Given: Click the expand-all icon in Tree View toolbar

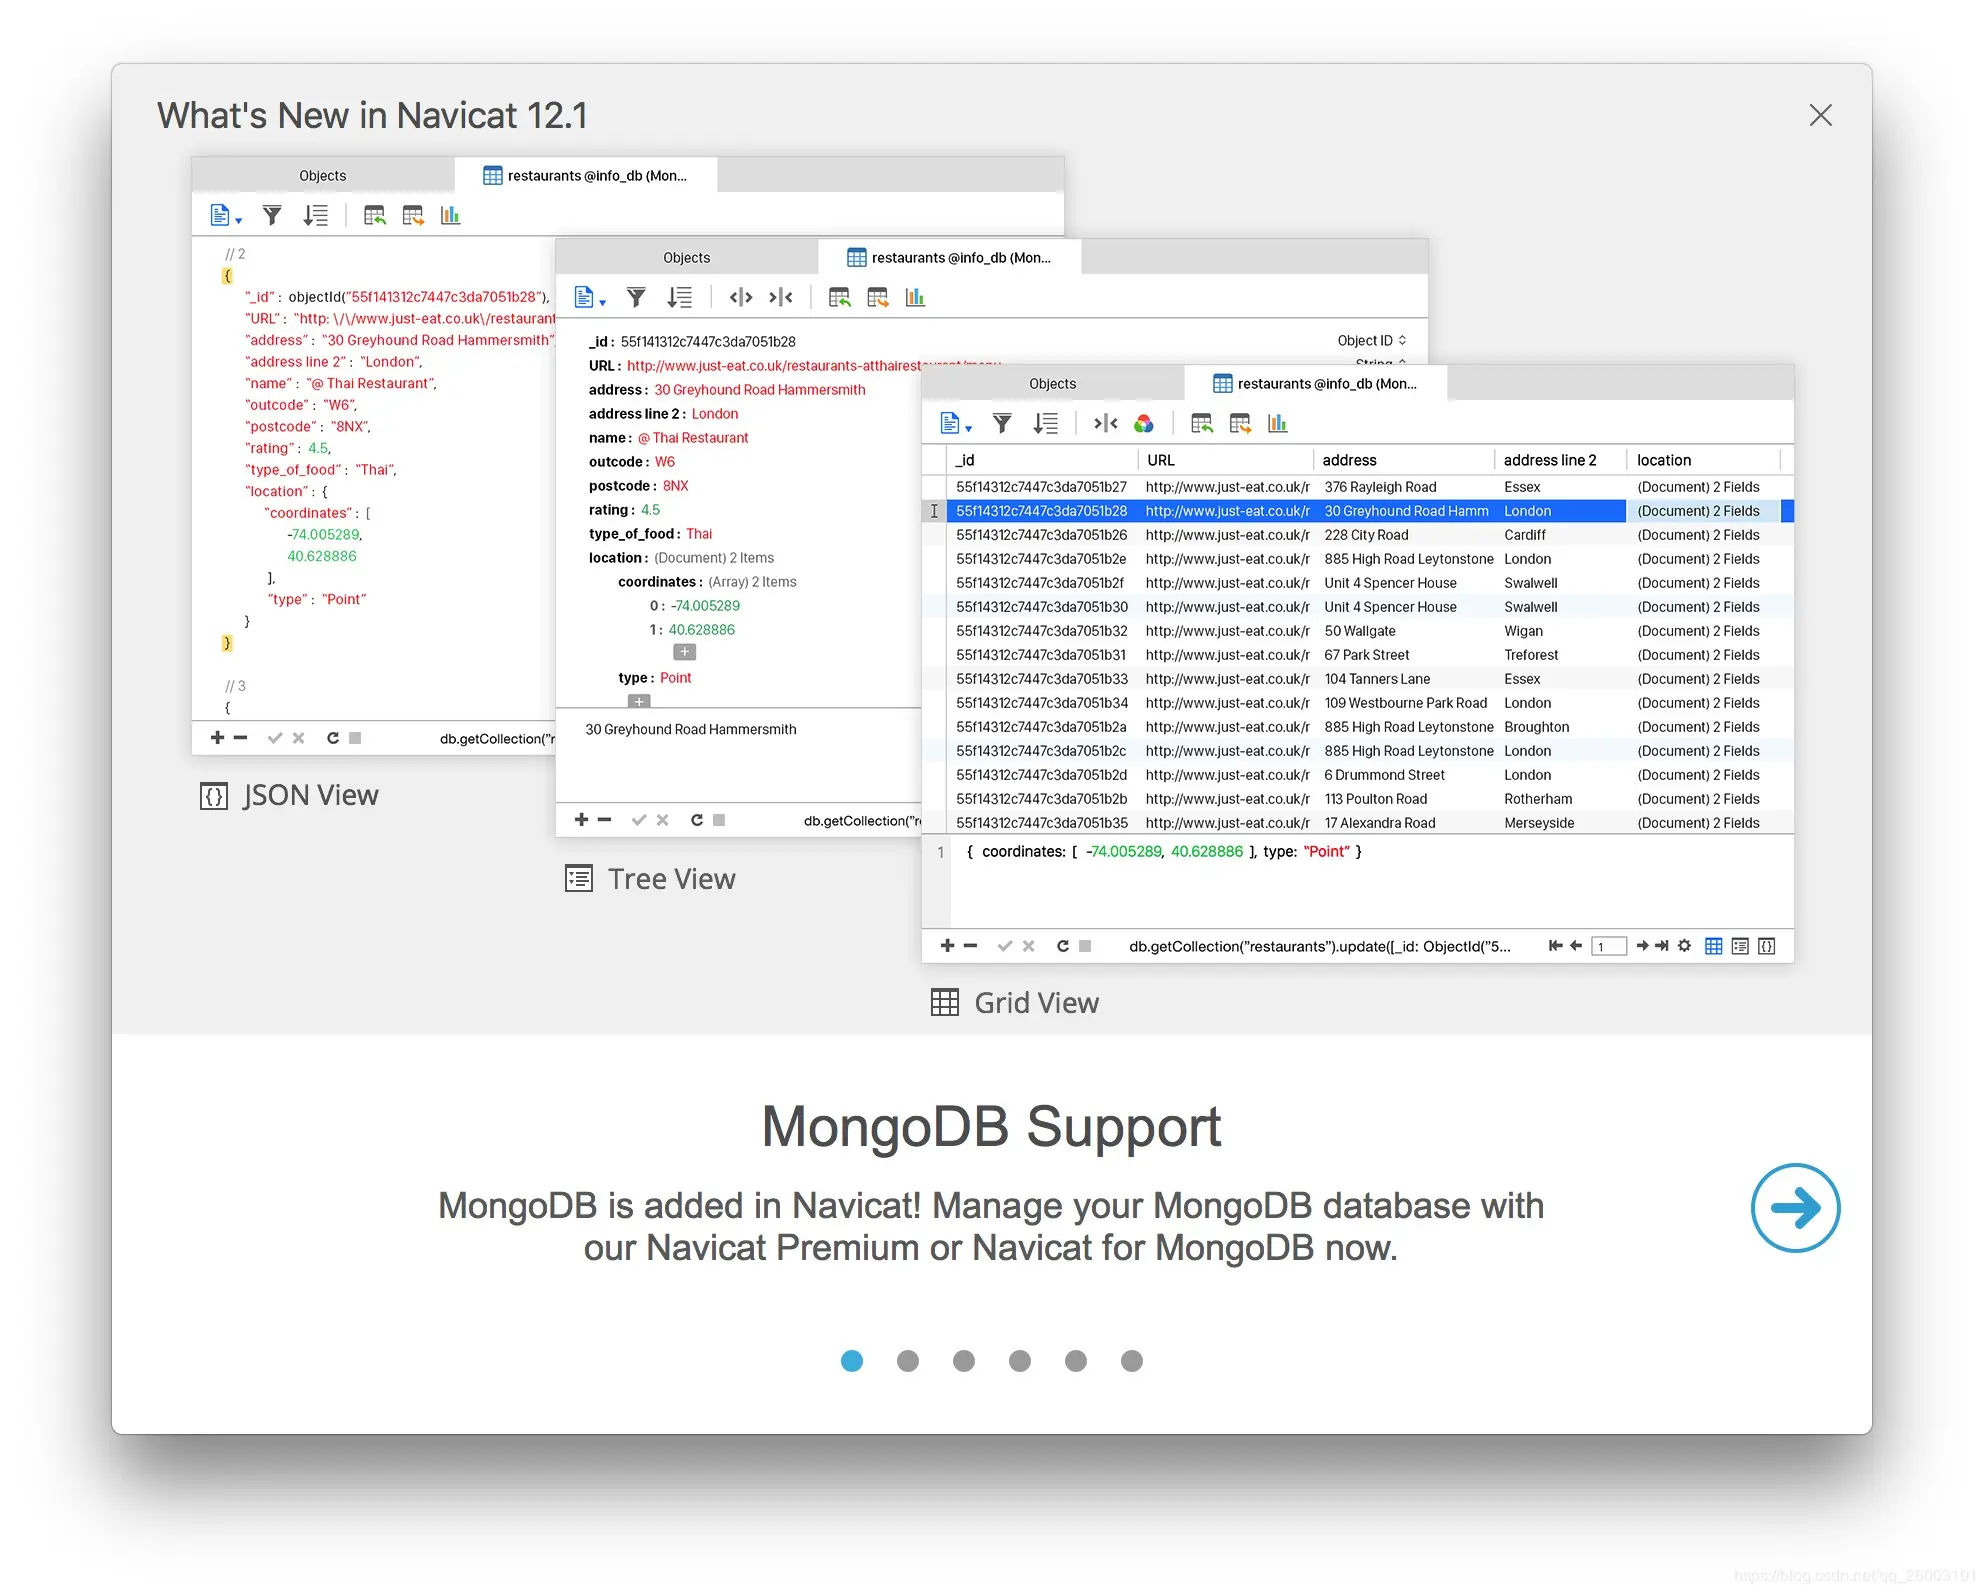Looking at the screenshot, I should coord(740,297).
